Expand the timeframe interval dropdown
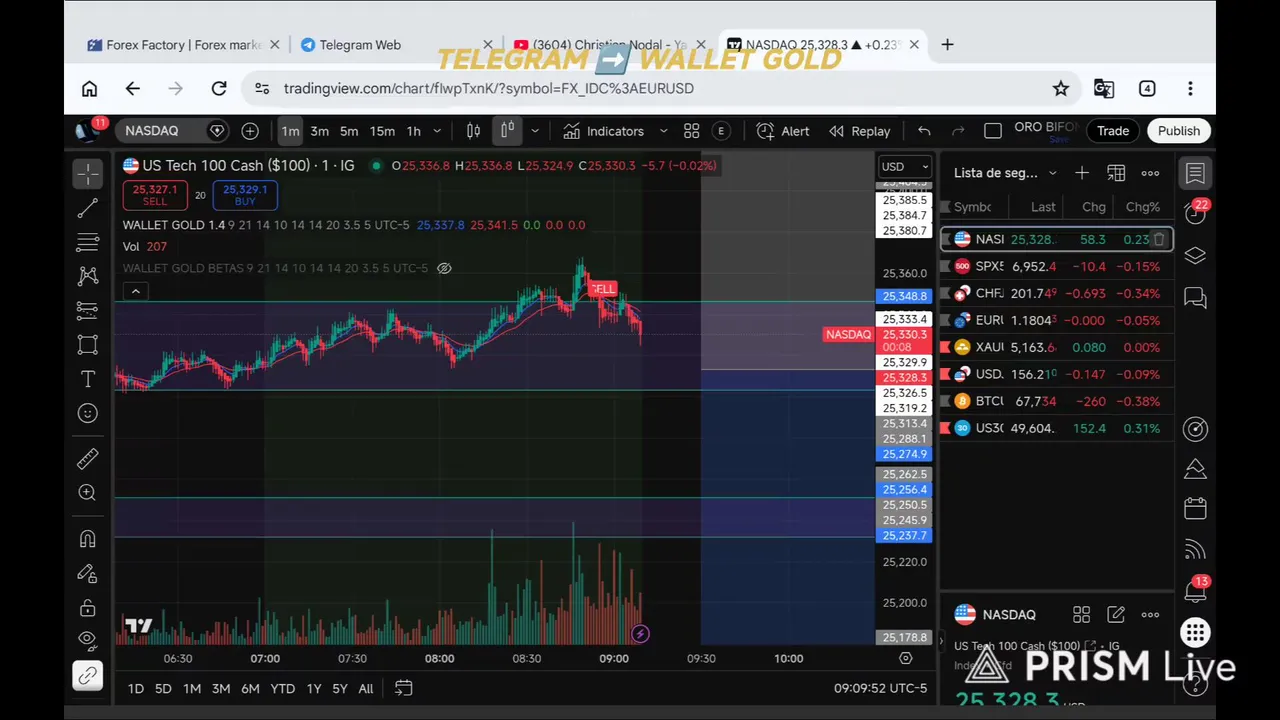1280x720 pixels. [x=437, y=131]
